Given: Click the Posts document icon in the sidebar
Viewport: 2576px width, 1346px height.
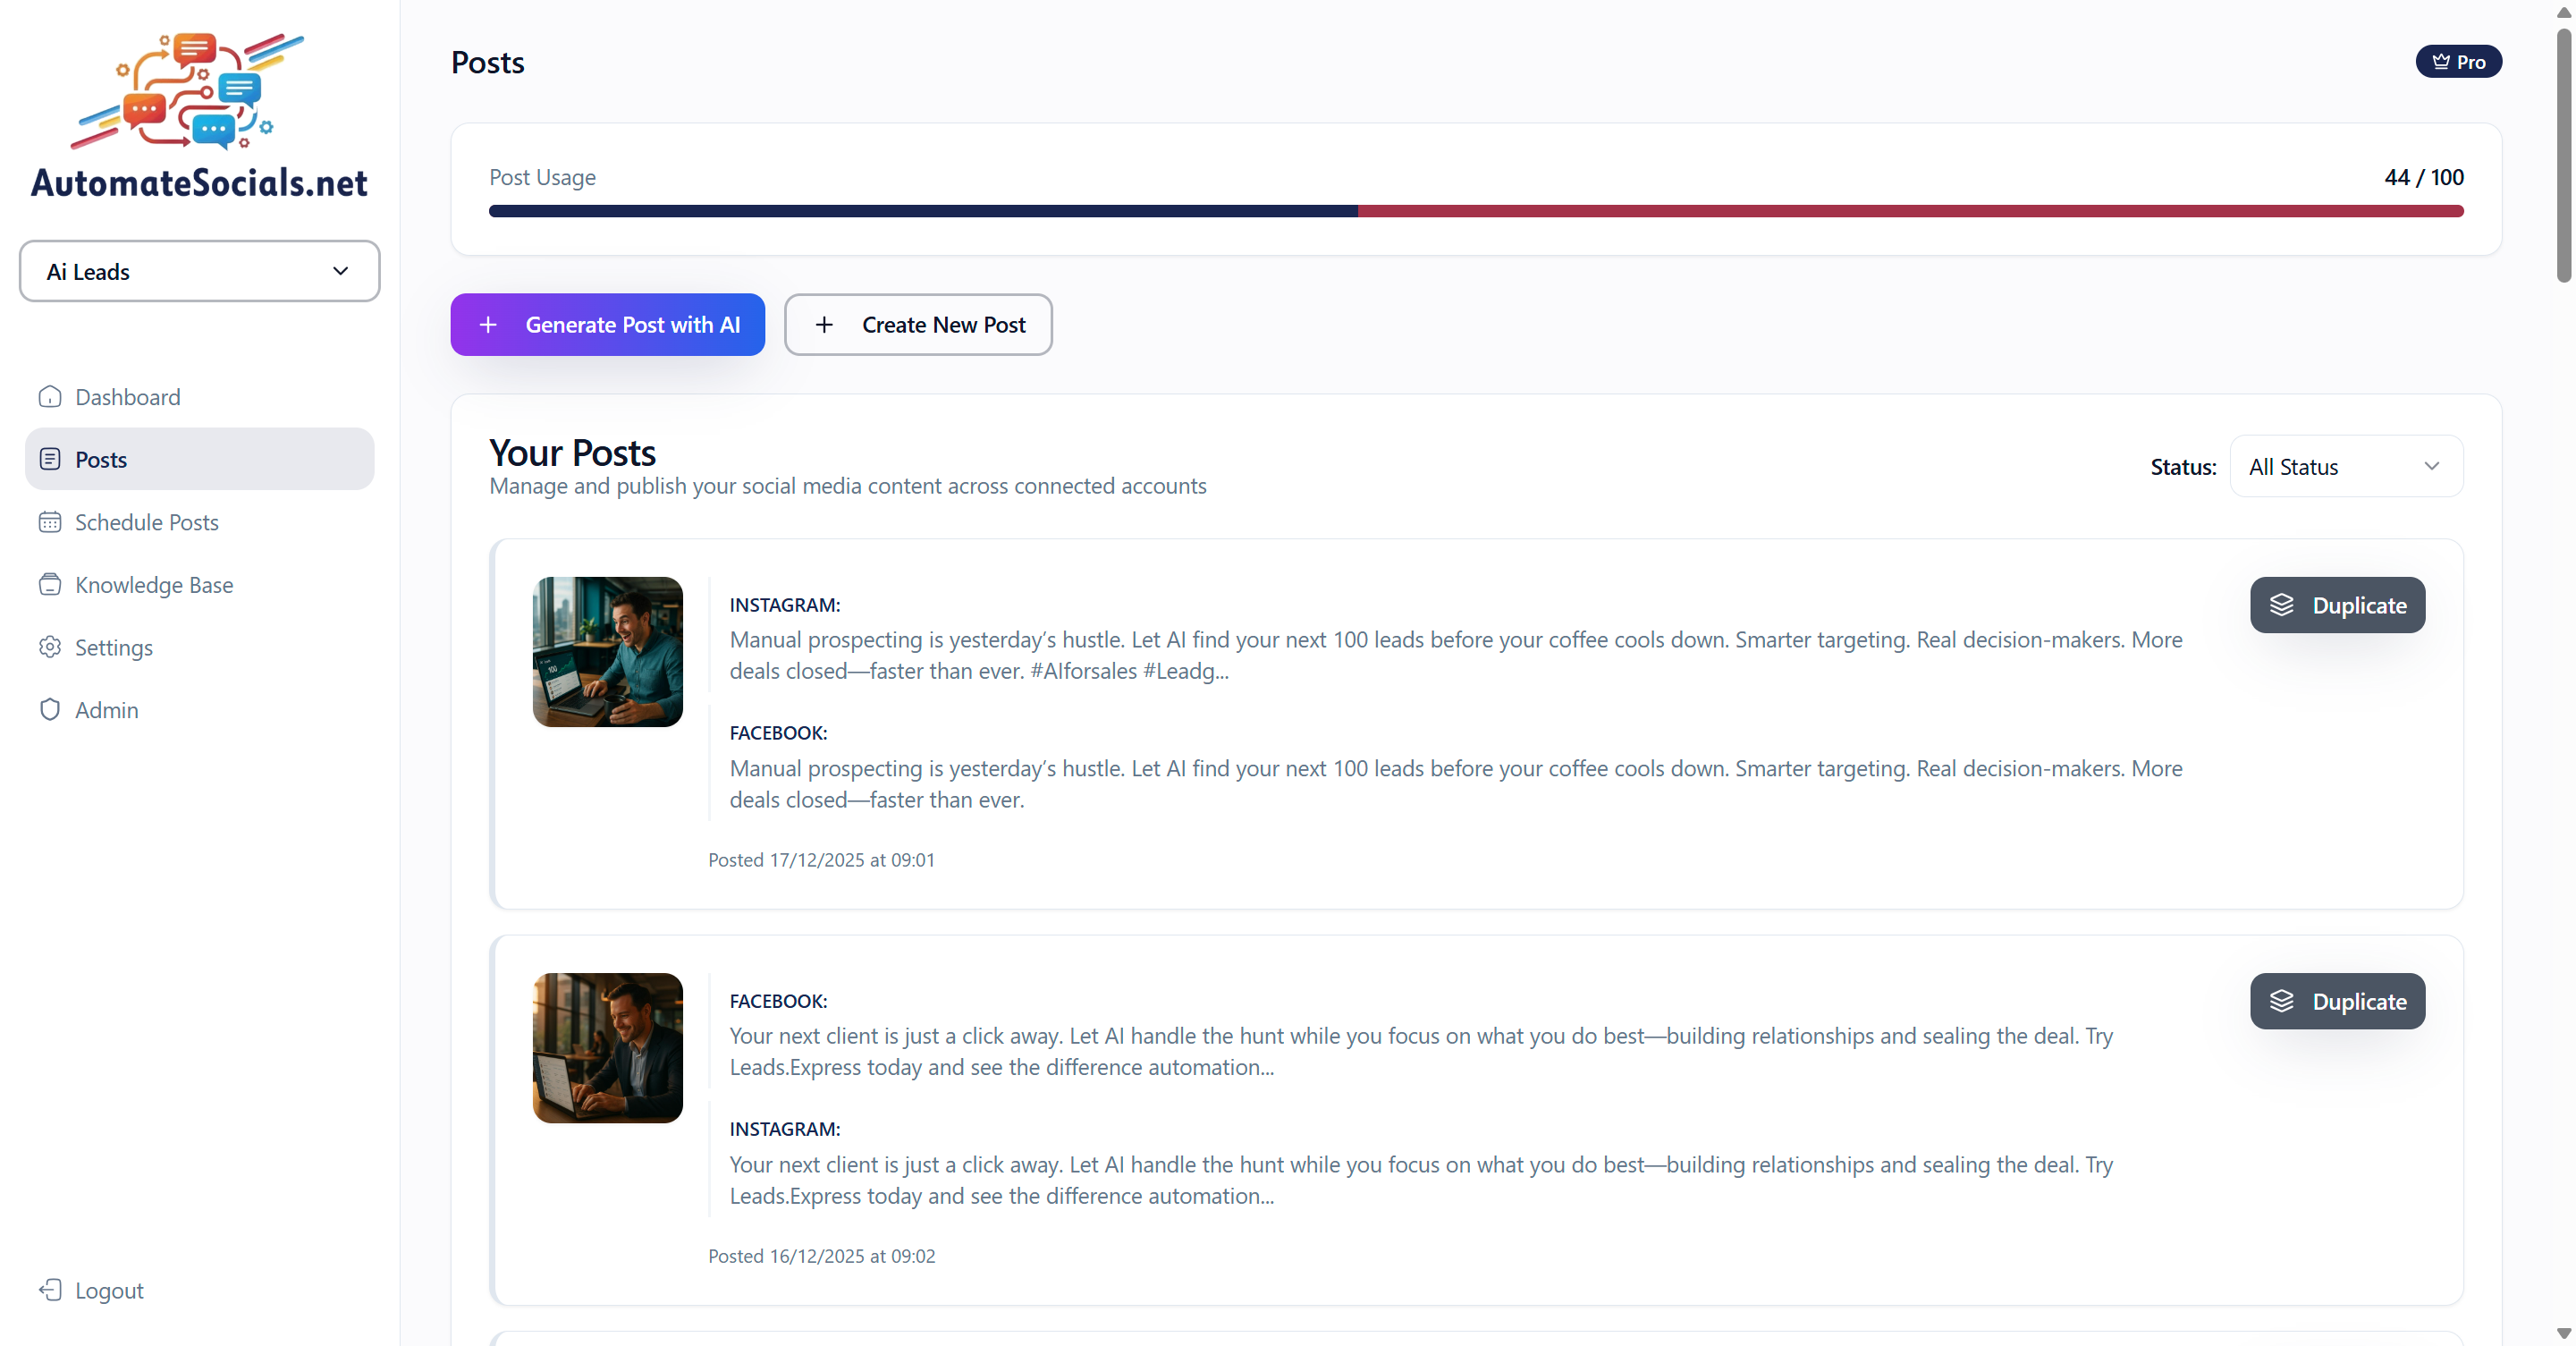Looking at the screenshot, I should 50,458.
